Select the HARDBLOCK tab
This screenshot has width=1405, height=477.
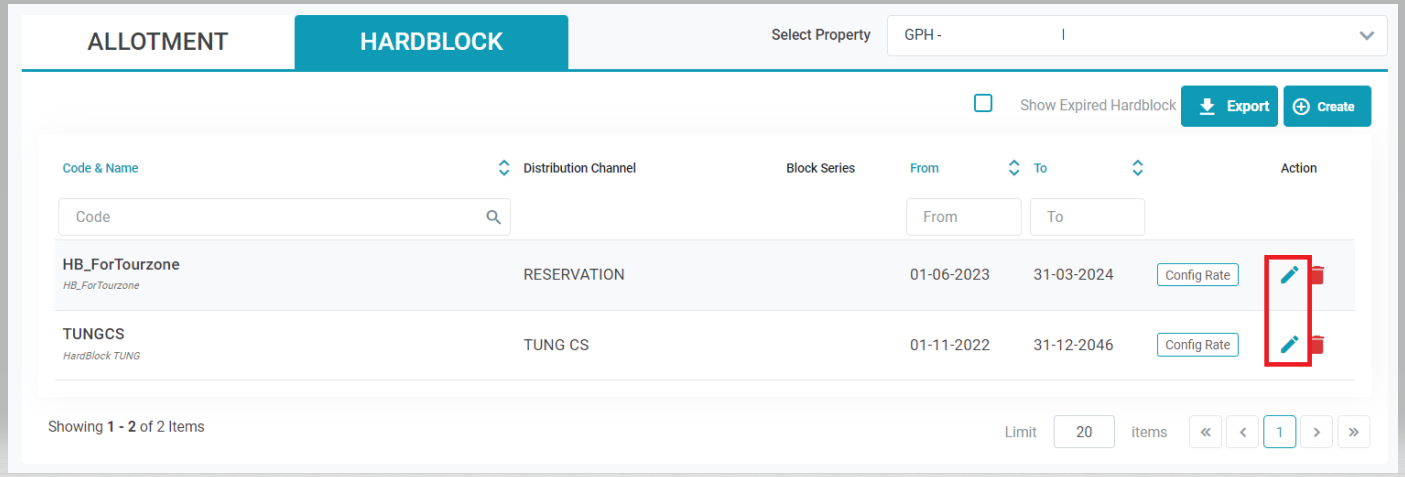click(x=431, y=42)
